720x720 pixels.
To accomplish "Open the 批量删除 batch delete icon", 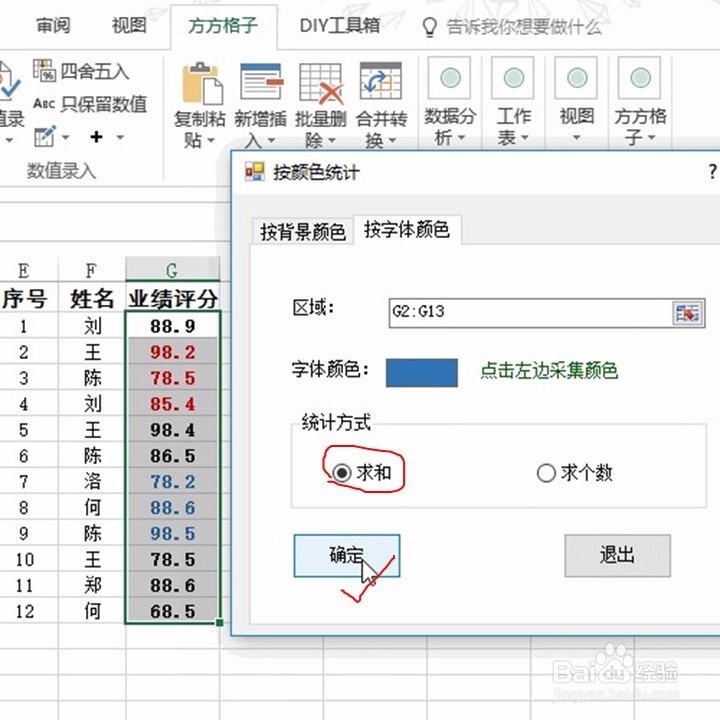I will 321,83.
